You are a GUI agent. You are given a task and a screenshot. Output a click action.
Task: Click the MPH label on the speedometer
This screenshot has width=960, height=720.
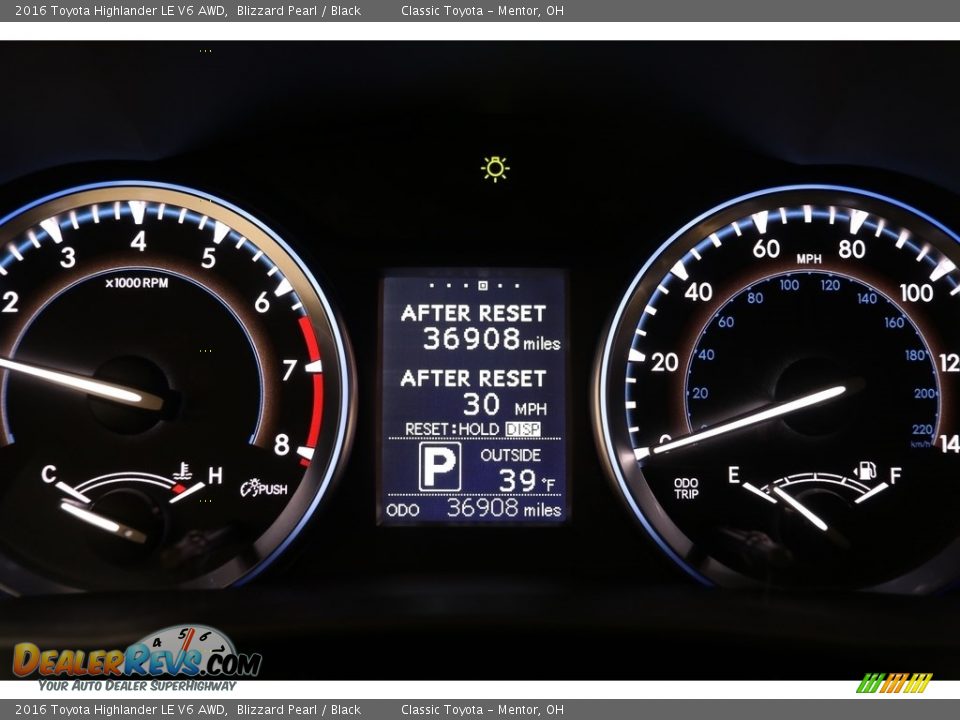coord(808,259)
